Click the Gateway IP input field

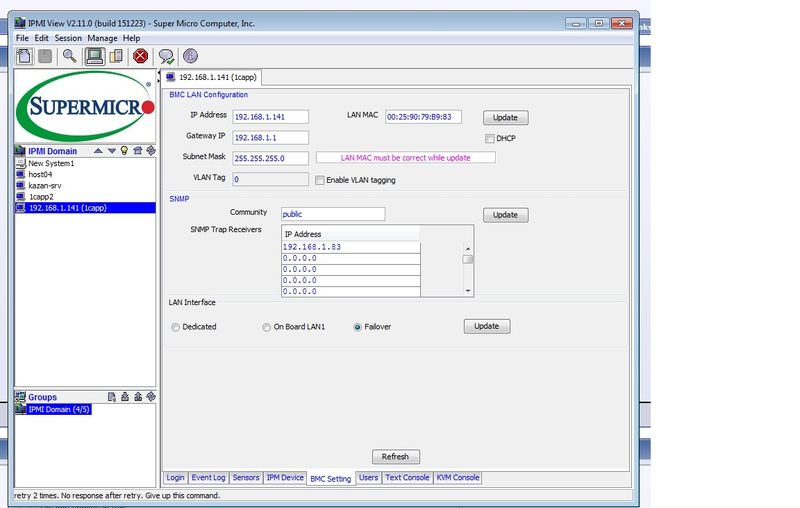(270, 137)
